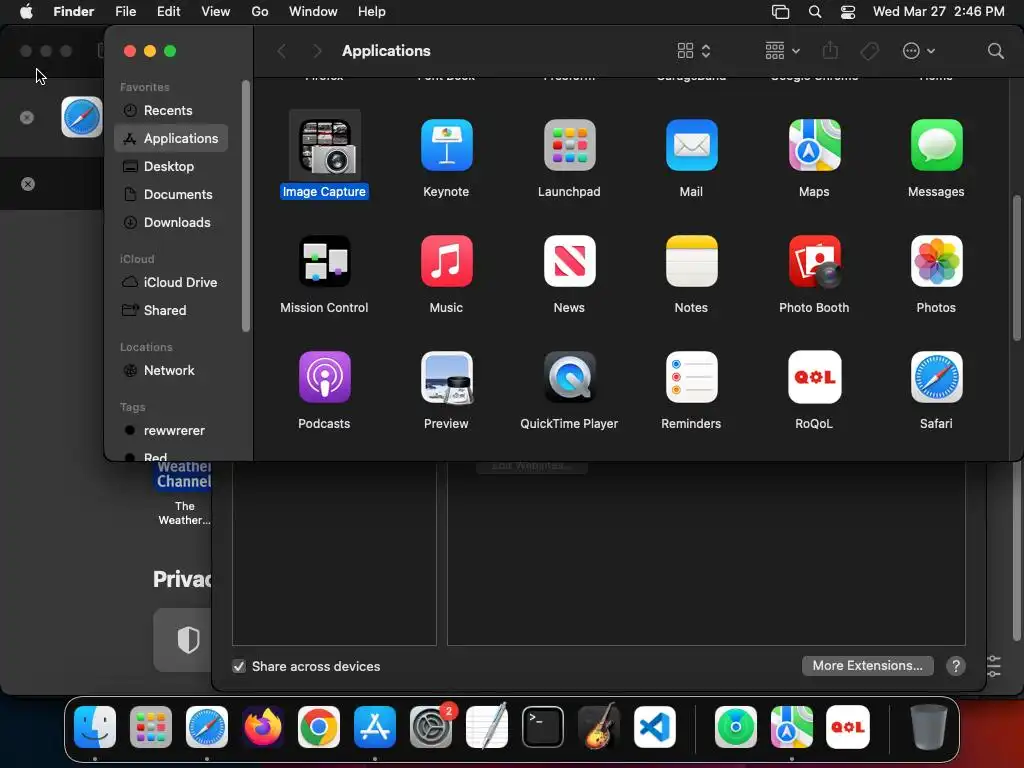
Task: Open Spotlight search in menu bar
Action: 814,12
